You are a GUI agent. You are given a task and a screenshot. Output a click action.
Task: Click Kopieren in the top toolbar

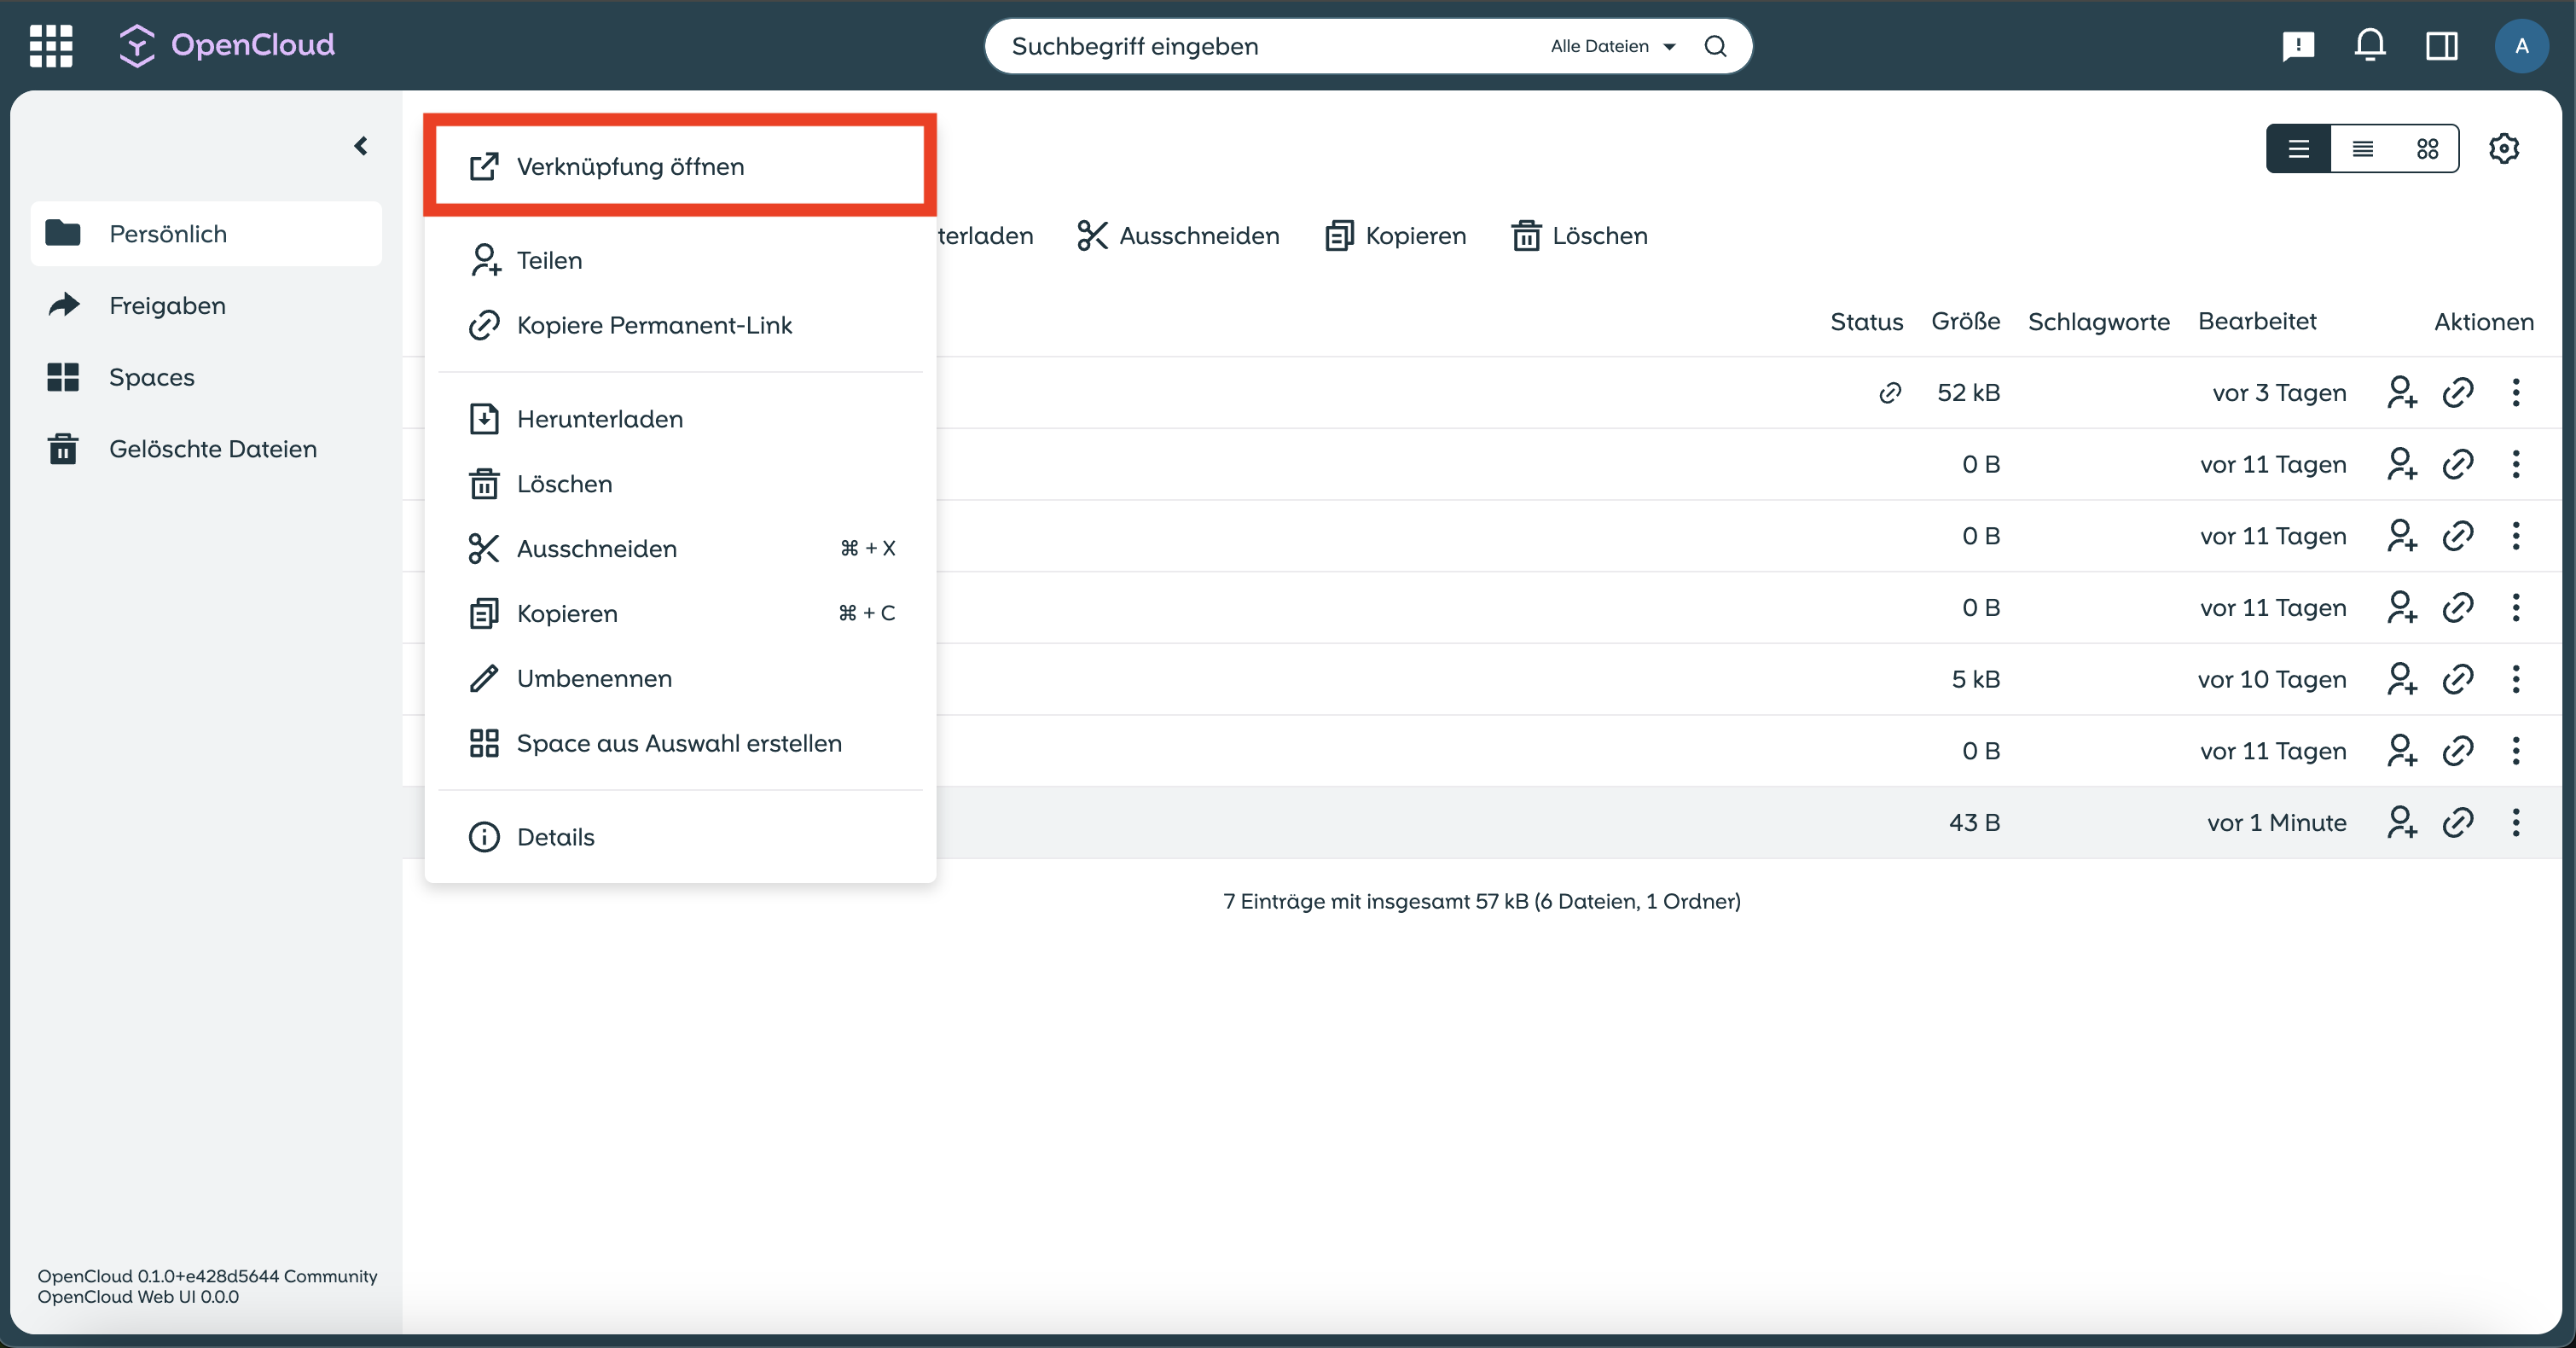click(1396, 236)
